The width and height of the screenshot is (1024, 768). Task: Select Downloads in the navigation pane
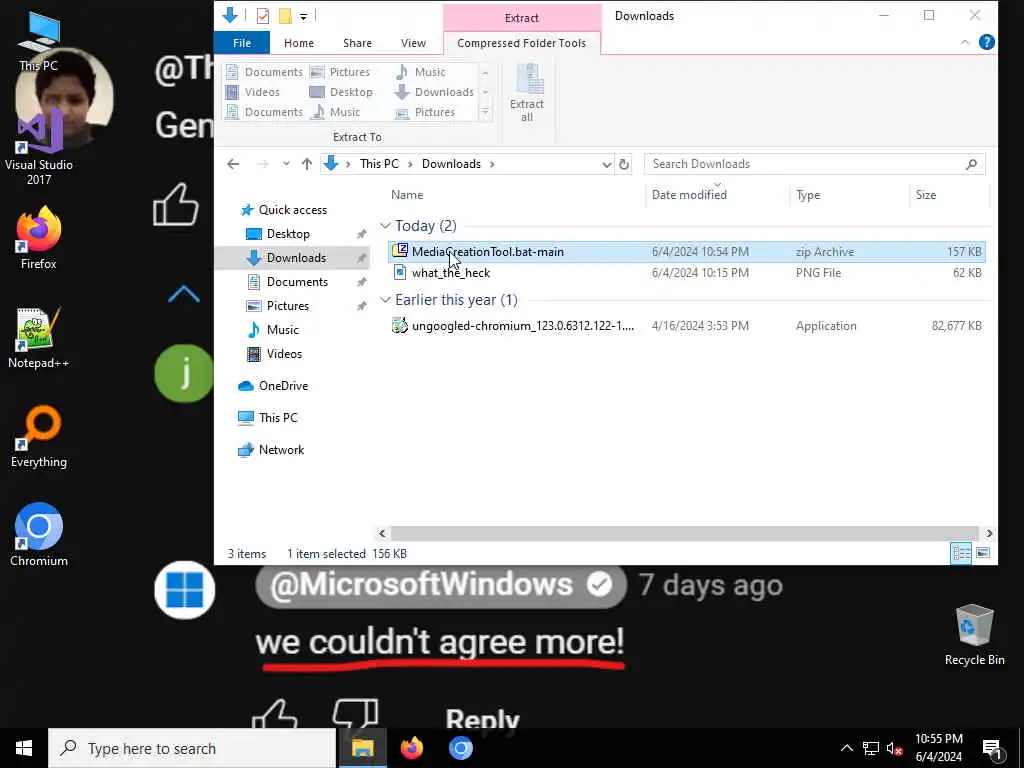click(x=292, y=258)
